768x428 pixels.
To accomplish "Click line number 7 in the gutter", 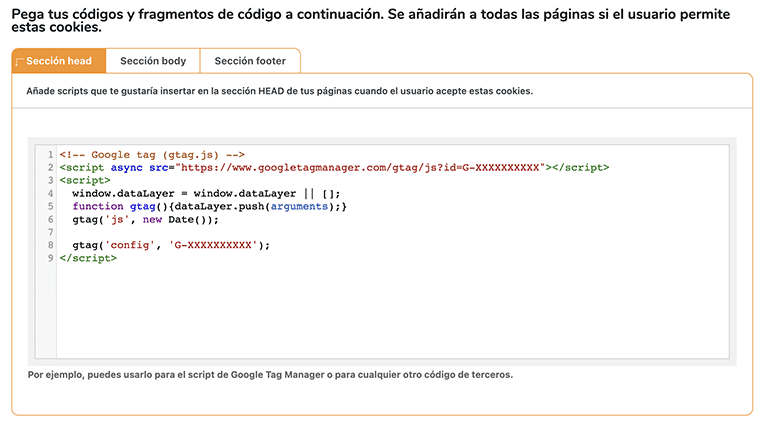I will tap(50, 232).
